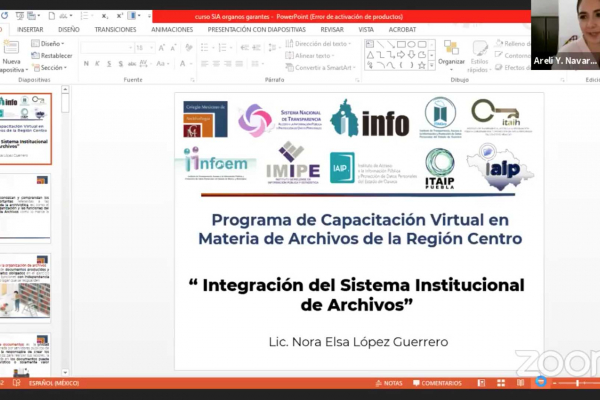Click the increase font size icon
600x400 pixels.
(161, 48)
